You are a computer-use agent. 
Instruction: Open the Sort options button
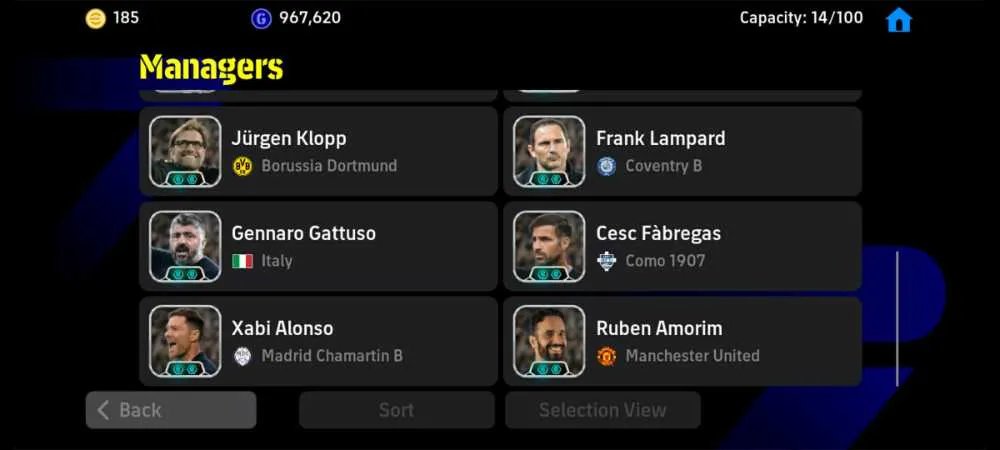pyautogui.click(x=397, y=410)
